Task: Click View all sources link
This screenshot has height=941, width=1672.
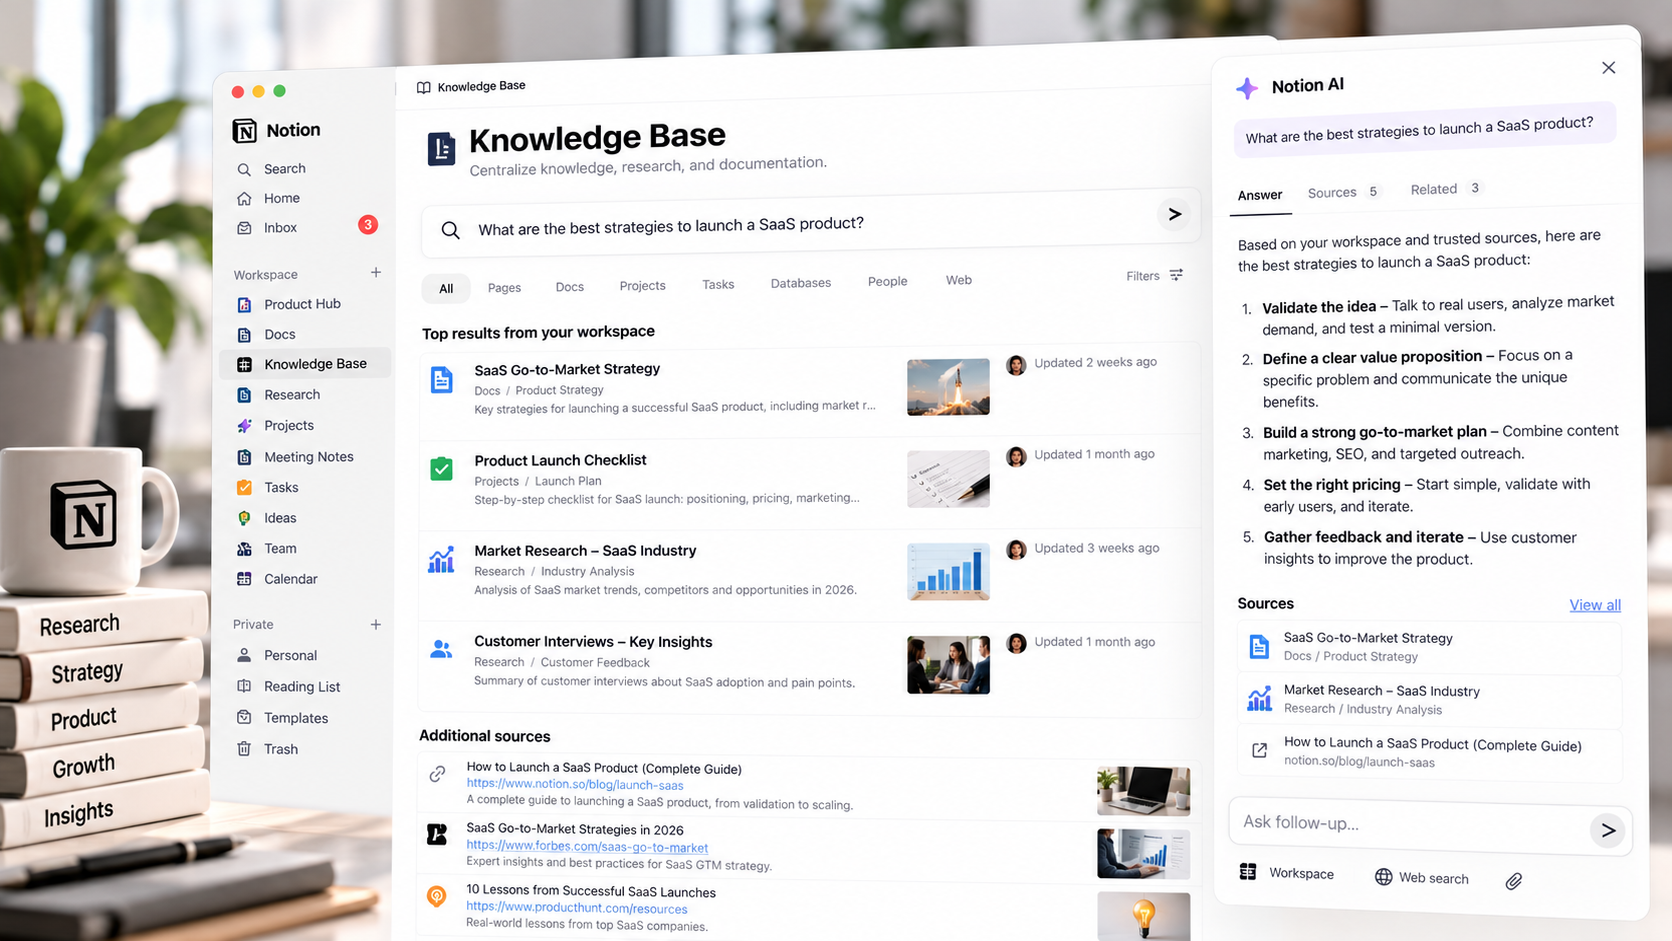Action: coord(1595,605)
